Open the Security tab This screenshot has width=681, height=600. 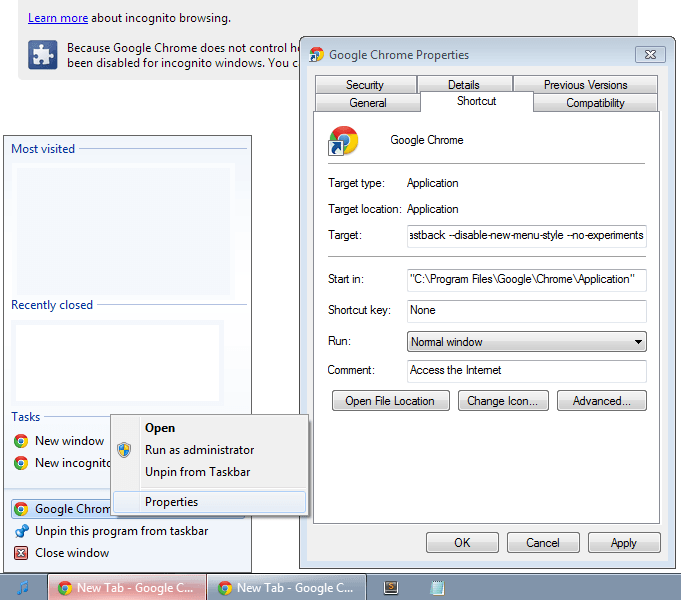(x=365, y=85)
